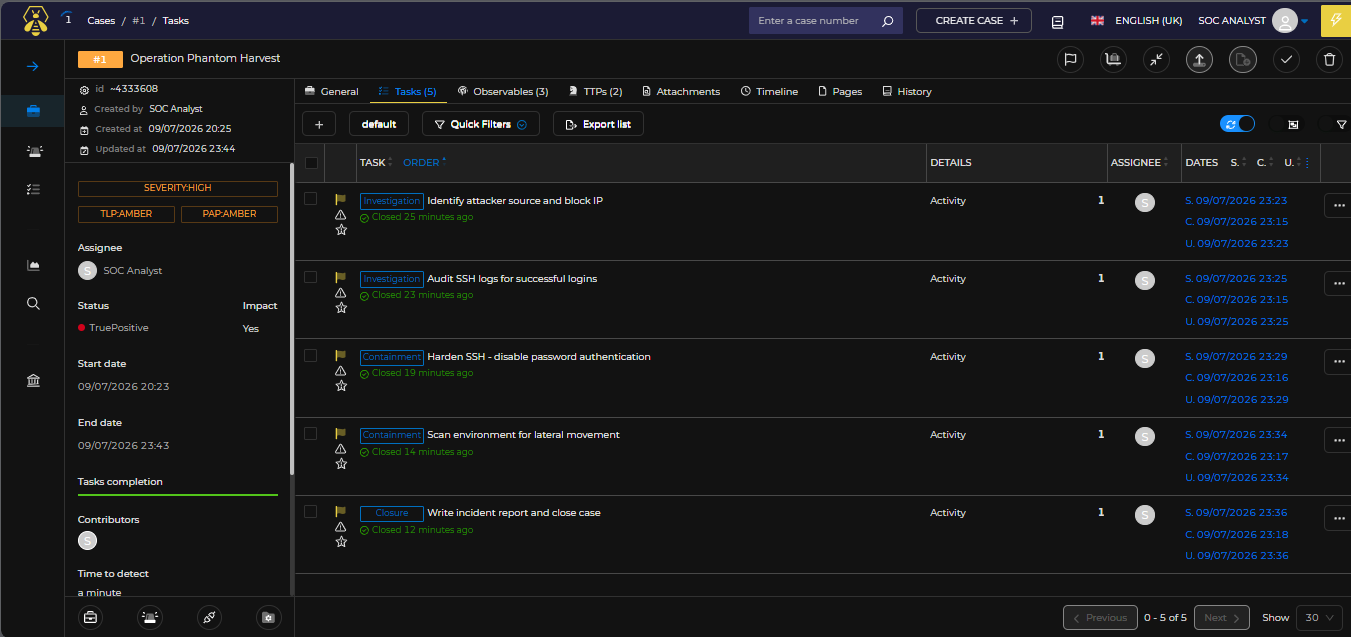The height and width of the screenshot is (637, 1351).
Task: Star the 'Write incident report' task
Action: [341, 542]
